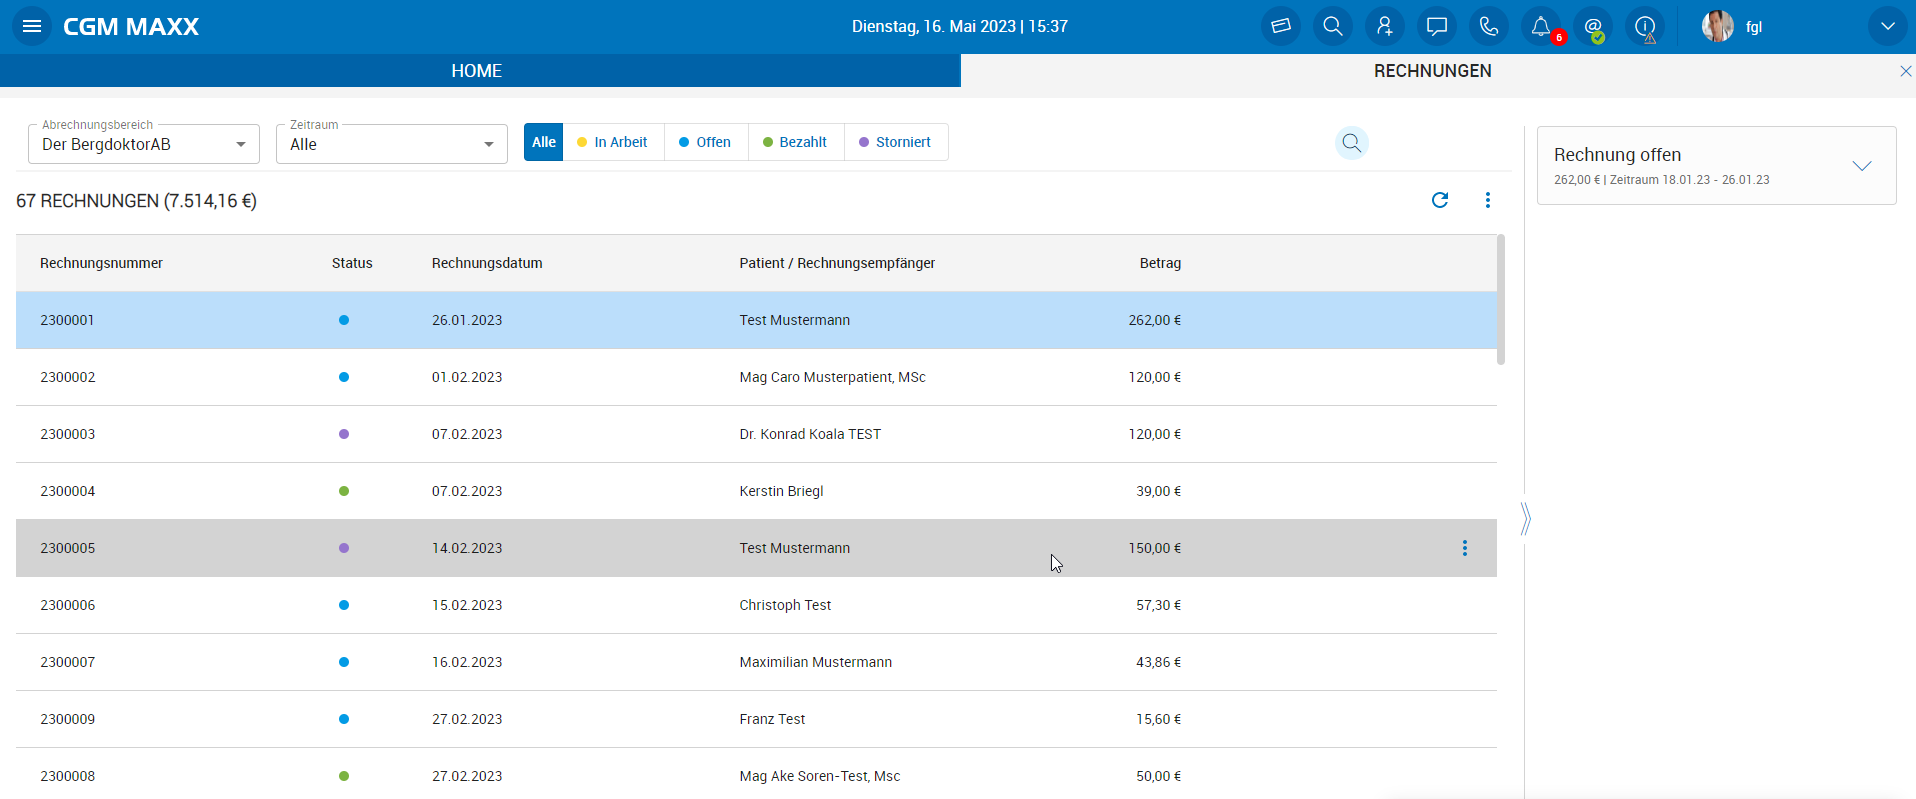Close the RECHNUNGEN tab
Image resolution: width=1916 pixels, height=799 pixels.
click(1905, 71)
